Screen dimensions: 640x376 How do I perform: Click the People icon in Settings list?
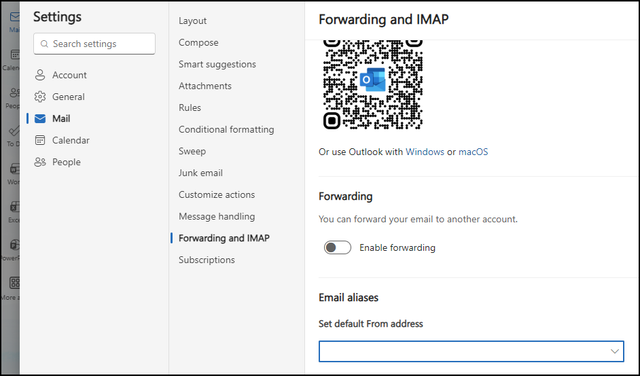40,162
